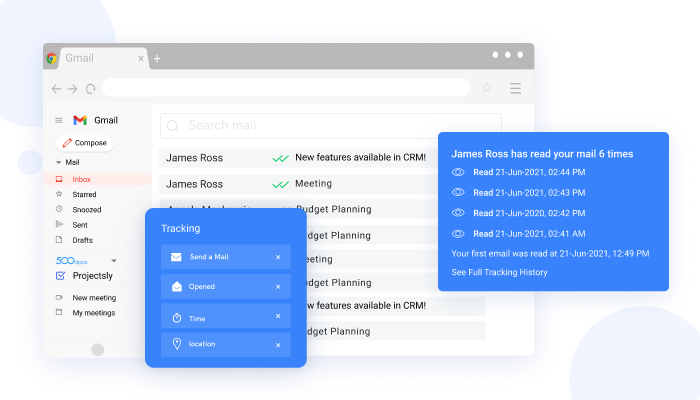Open last Budget Planning email row
The image size is (700, 400).
[395, 331]
